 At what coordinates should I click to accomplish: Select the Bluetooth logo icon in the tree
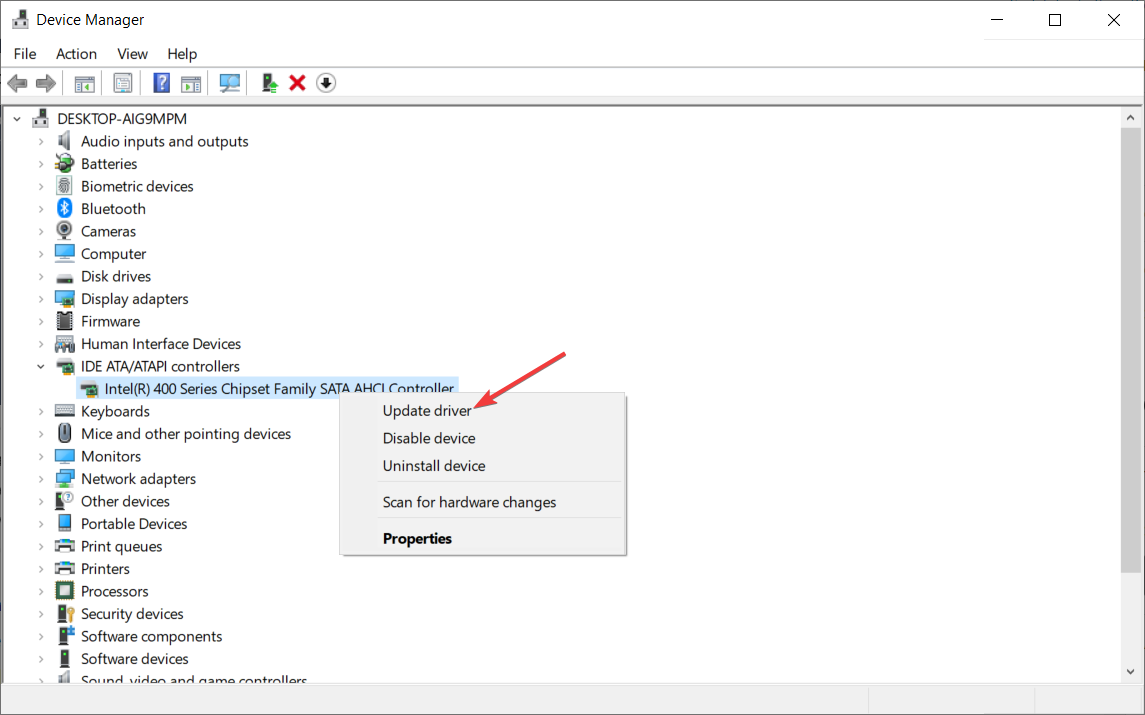pos(64,209)
